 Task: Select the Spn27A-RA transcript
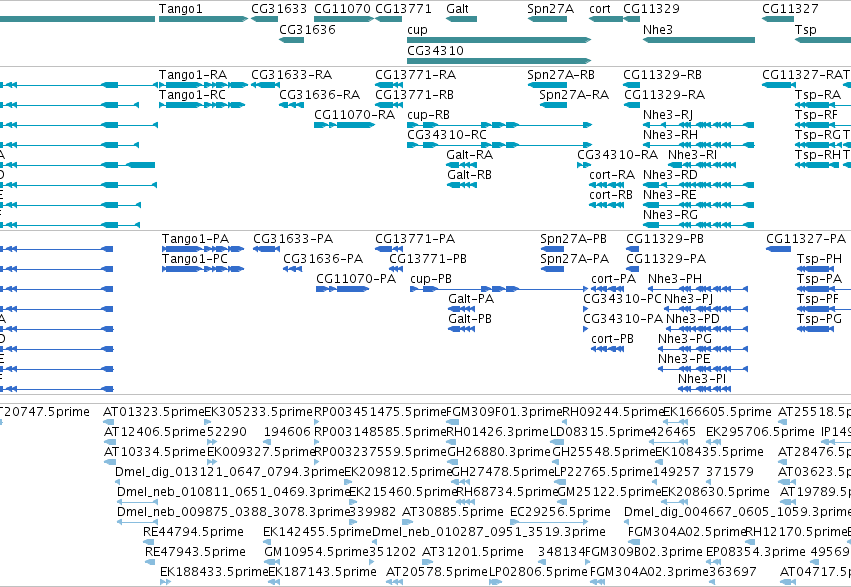pyautogui.click(x=552, y=105)
